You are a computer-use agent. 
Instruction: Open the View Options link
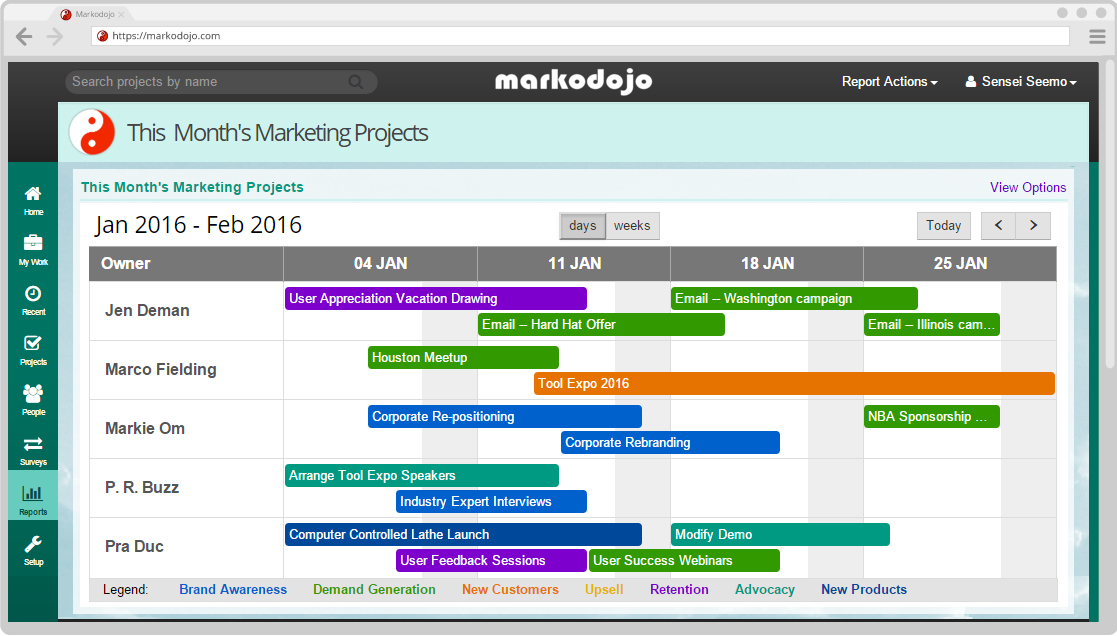pyautogui.click(x=1028, y=187)
